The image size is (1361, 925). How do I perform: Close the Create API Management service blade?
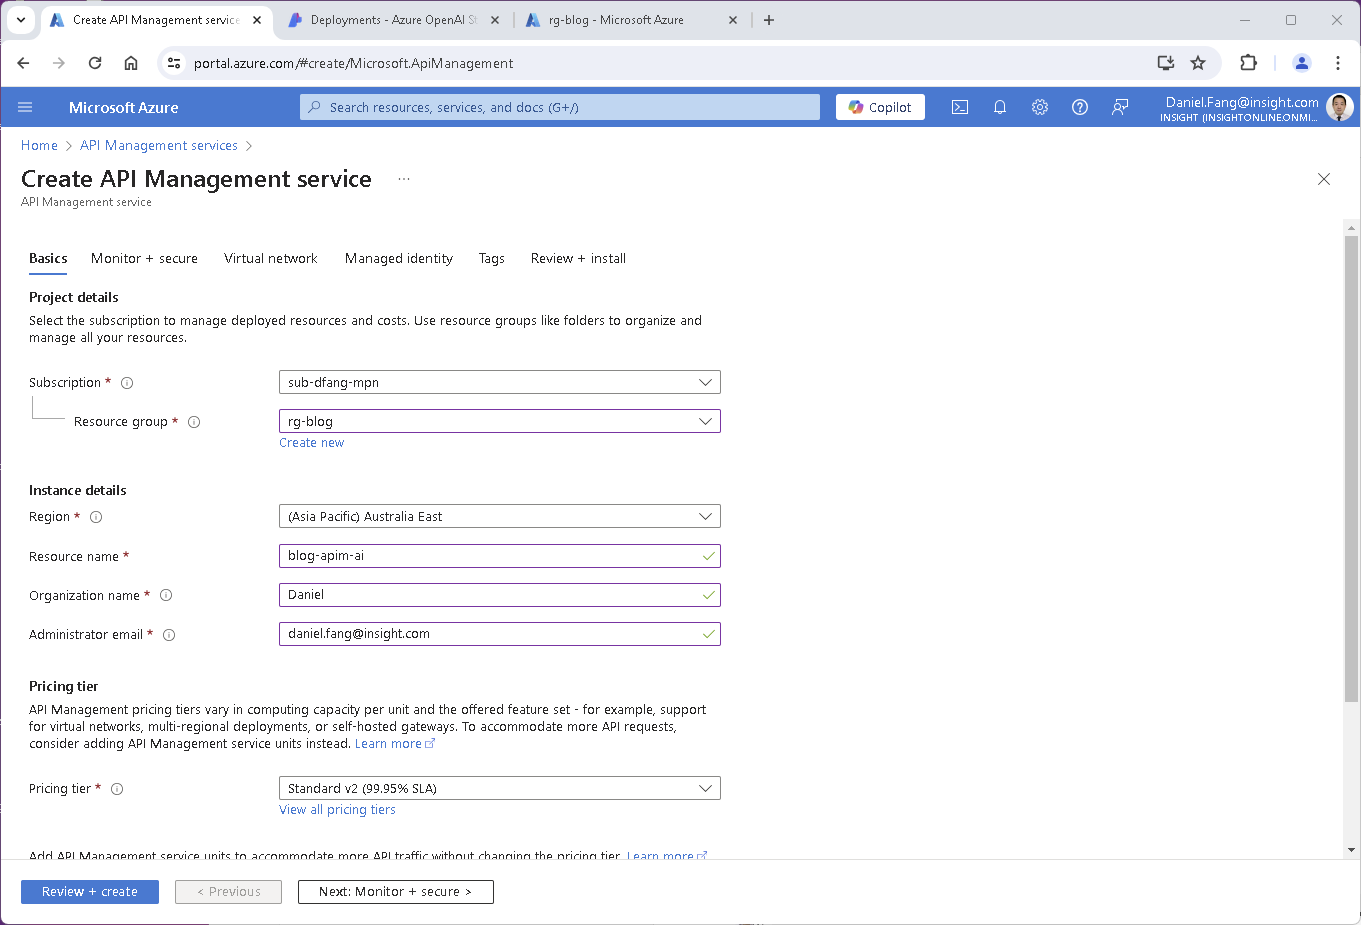tap(1324, 179)
